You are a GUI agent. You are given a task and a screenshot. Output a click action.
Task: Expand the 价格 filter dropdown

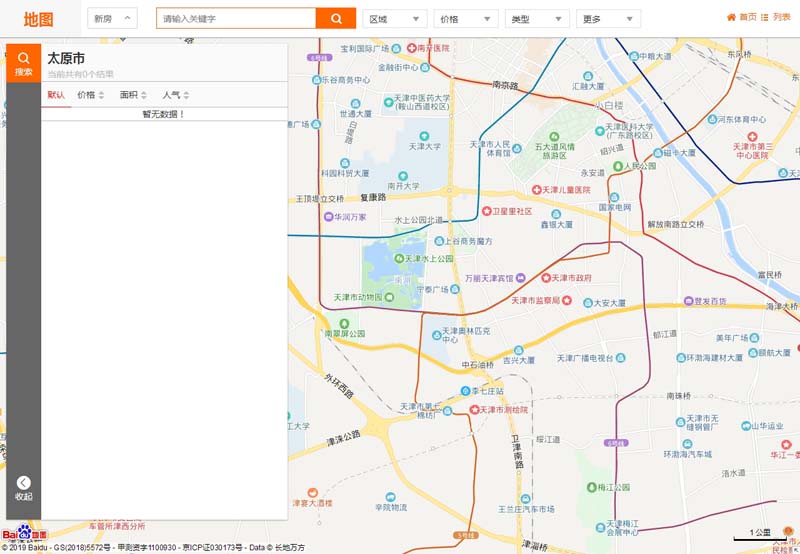(465, 19)
